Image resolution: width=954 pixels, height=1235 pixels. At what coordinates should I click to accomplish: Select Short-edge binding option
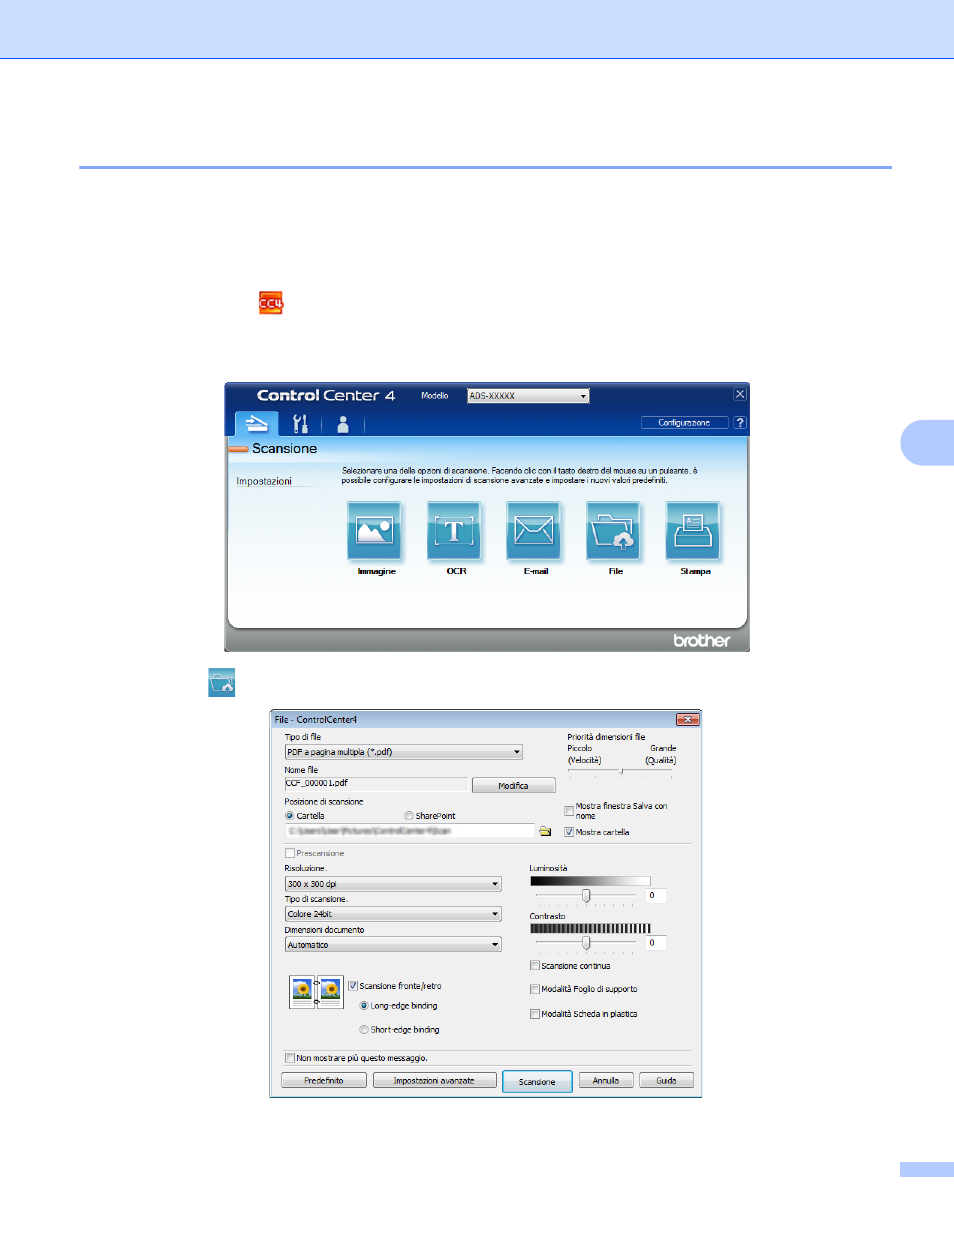(x=364, y=1030)
